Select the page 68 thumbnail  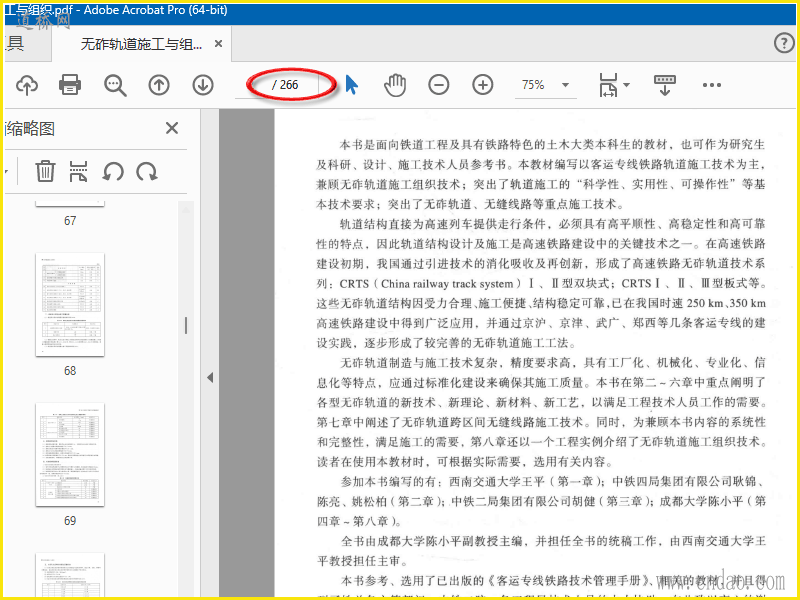[x=70, y=304]
